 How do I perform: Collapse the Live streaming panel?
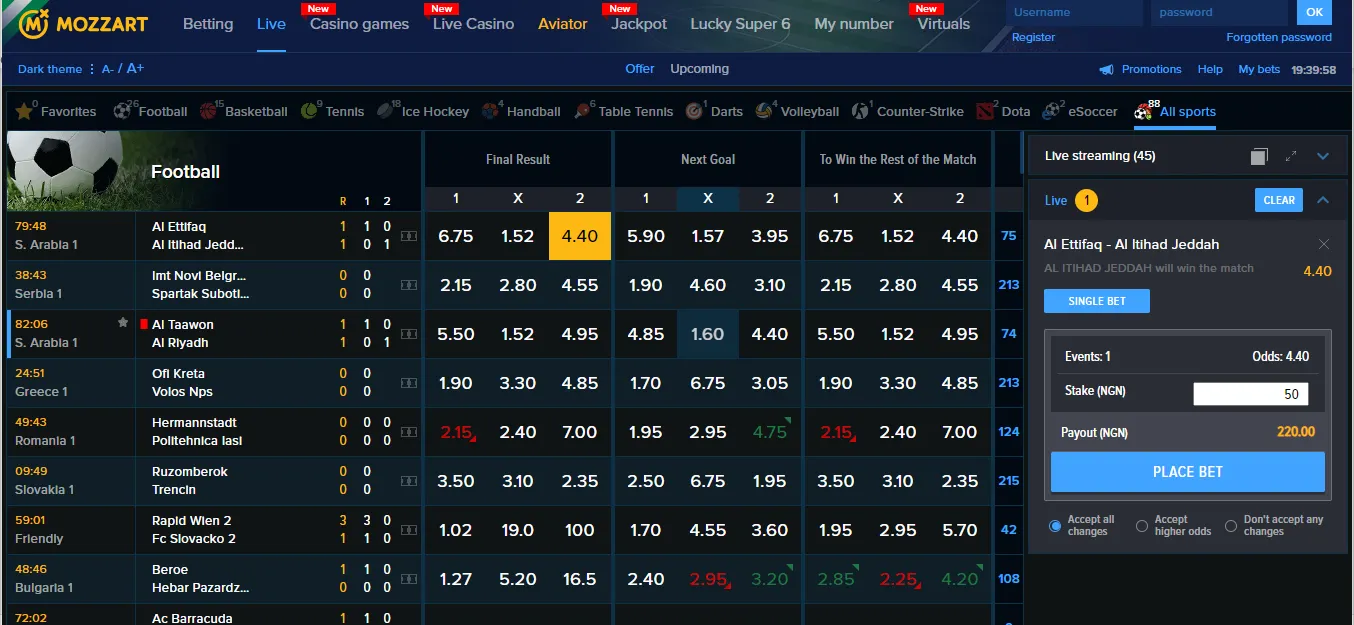point(1323,156)
